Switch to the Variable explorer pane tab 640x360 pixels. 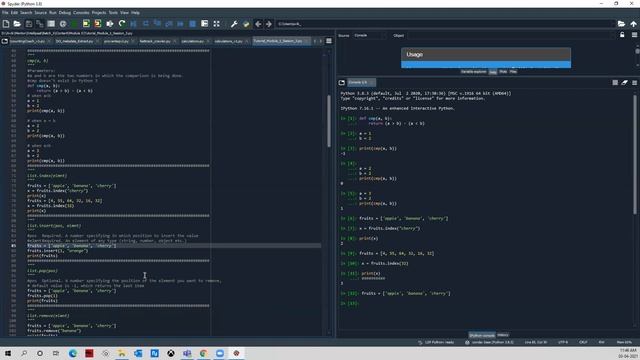pyautogui.click(x=473, y=71)
